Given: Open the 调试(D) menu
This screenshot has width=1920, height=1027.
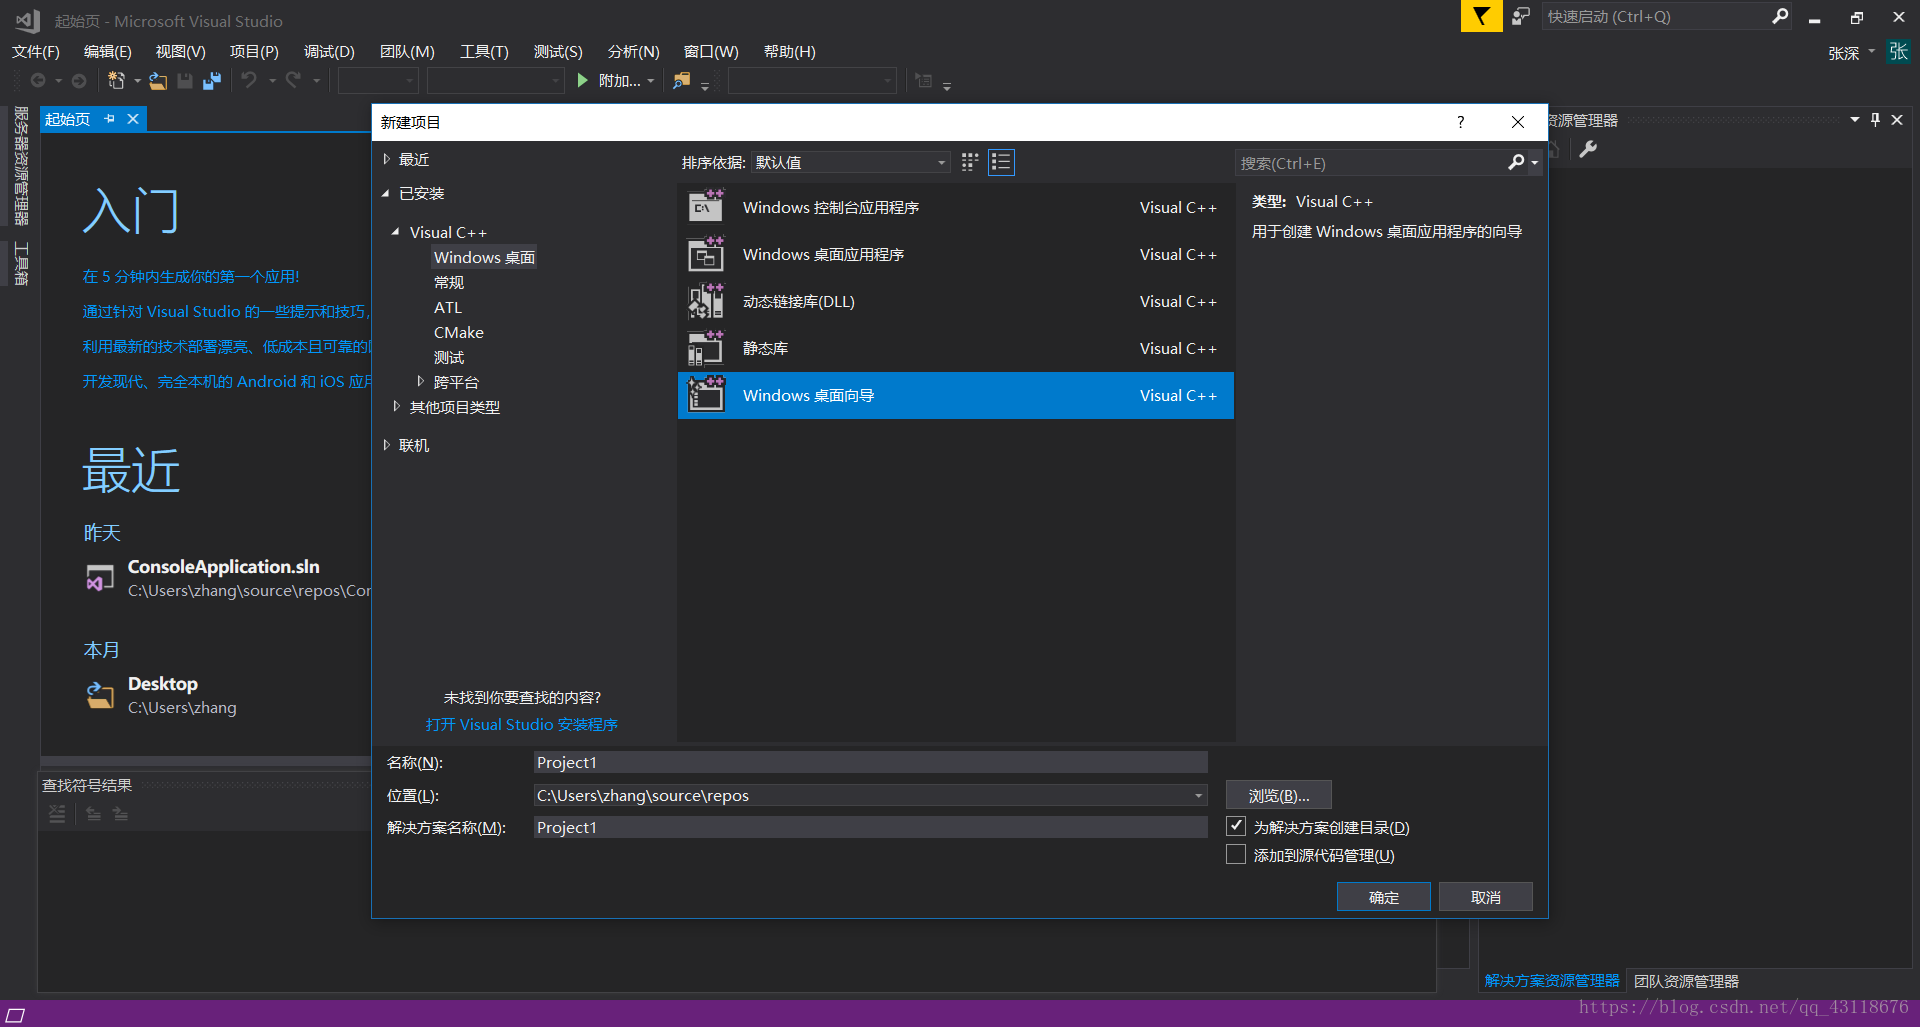Looking at the screenshot, I should point(330,52).
